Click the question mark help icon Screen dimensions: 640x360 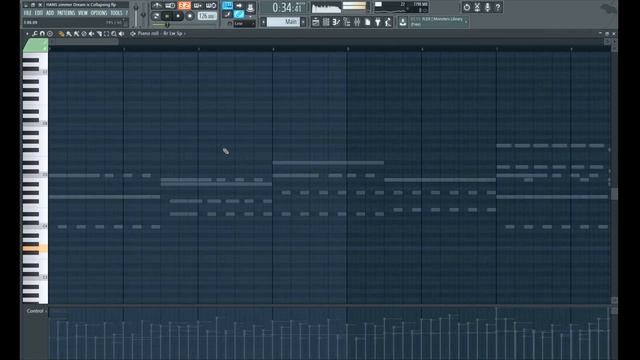pos(498,7)
